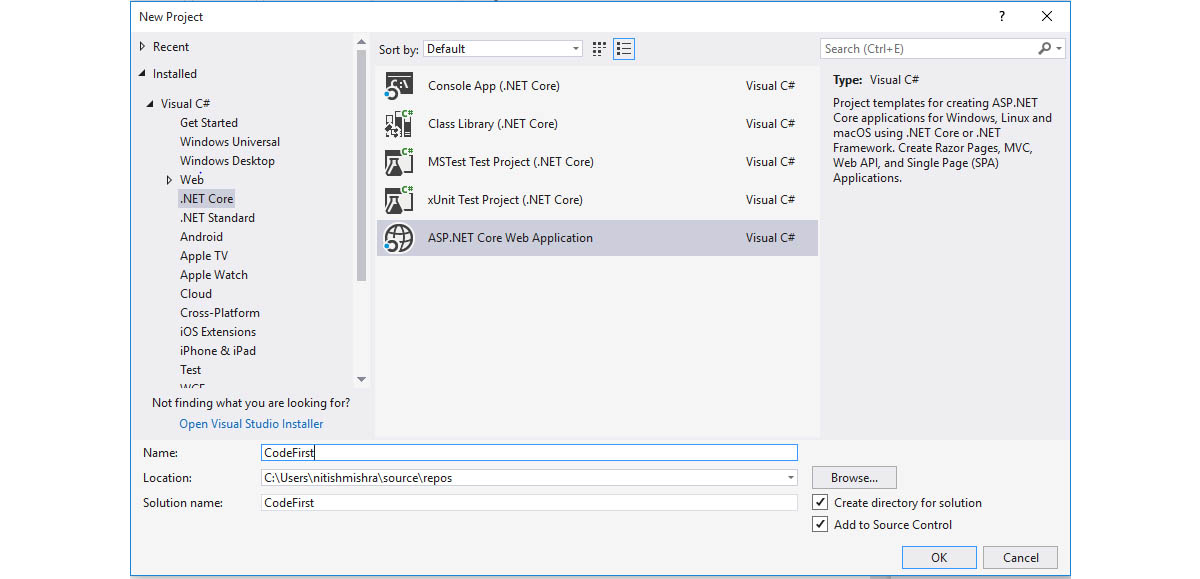Select the Class Library (.NET Core) icon
Screen dimensions: 1200x579
click(x=399, y=124)
